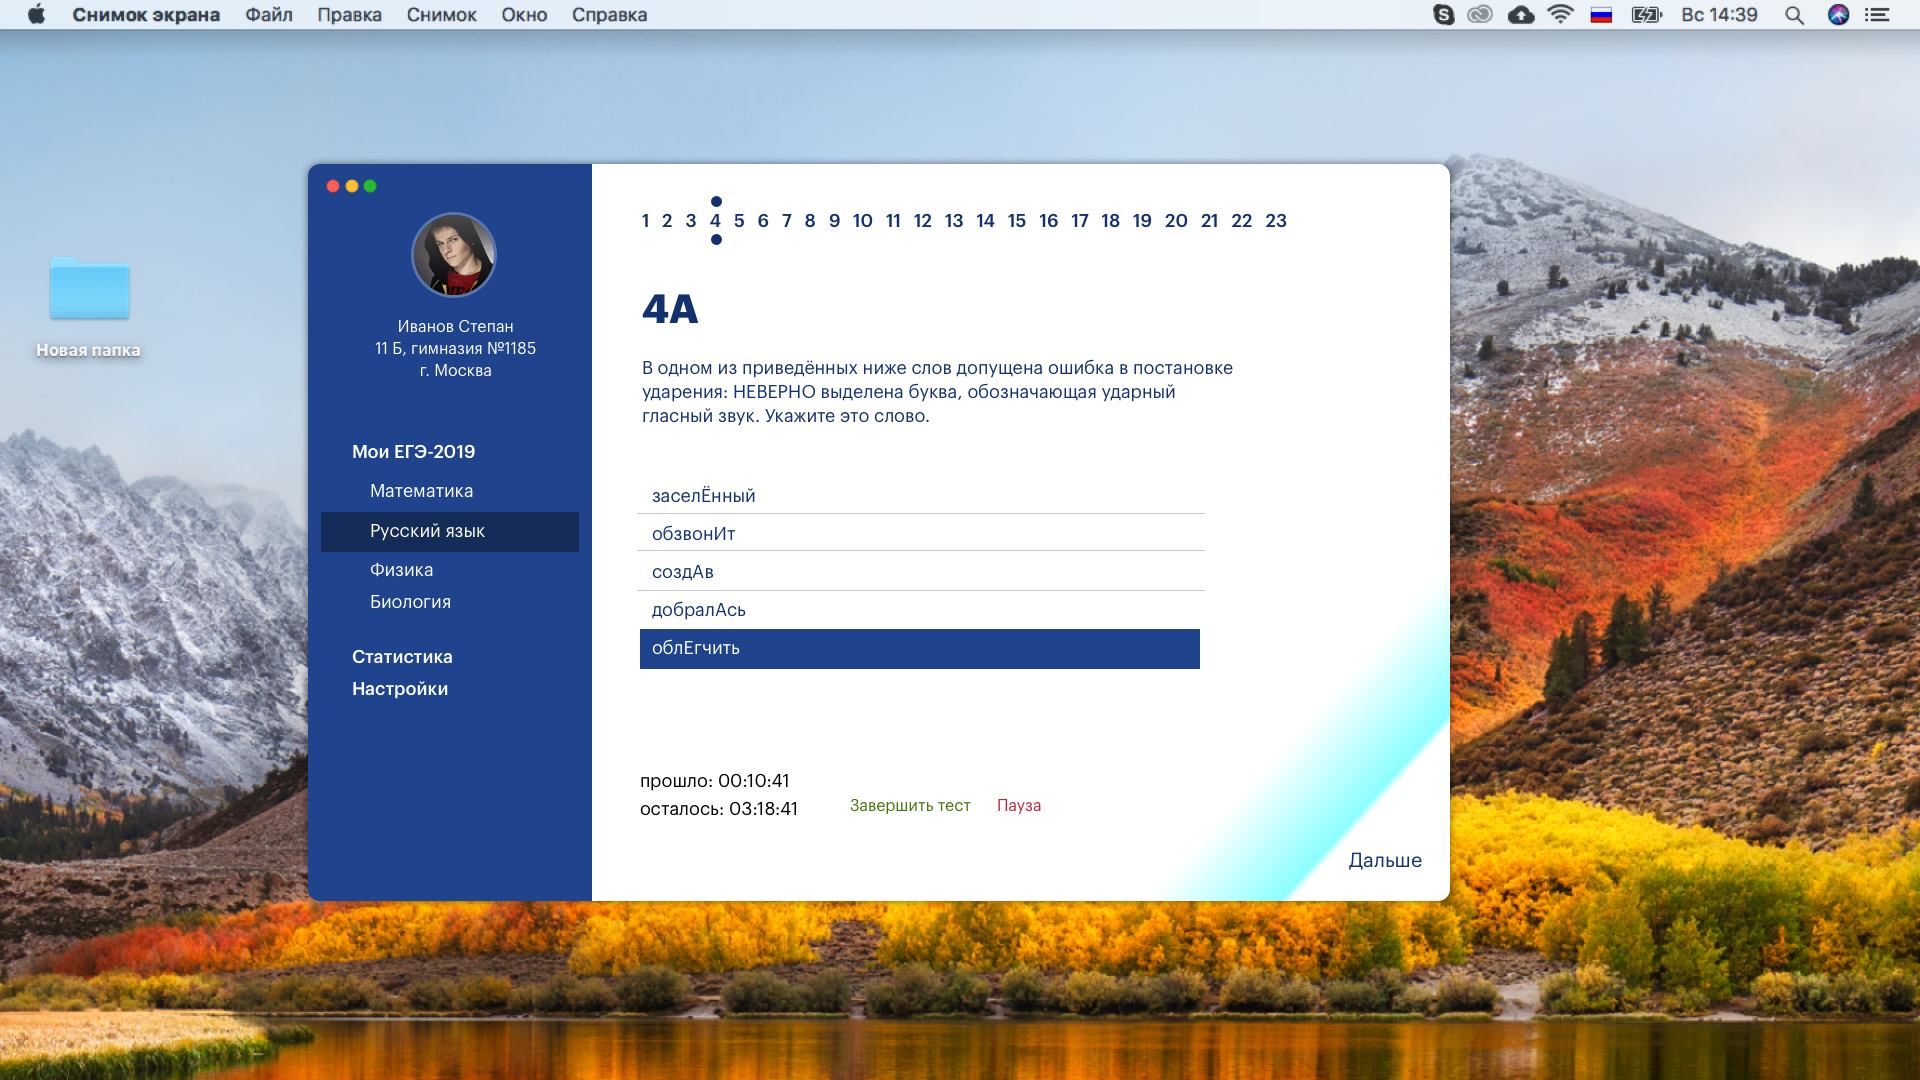The height and width of the screenshot is (1080, 1920).
Task: Open Статистика section in sidebar
Action: coord(402,657)
